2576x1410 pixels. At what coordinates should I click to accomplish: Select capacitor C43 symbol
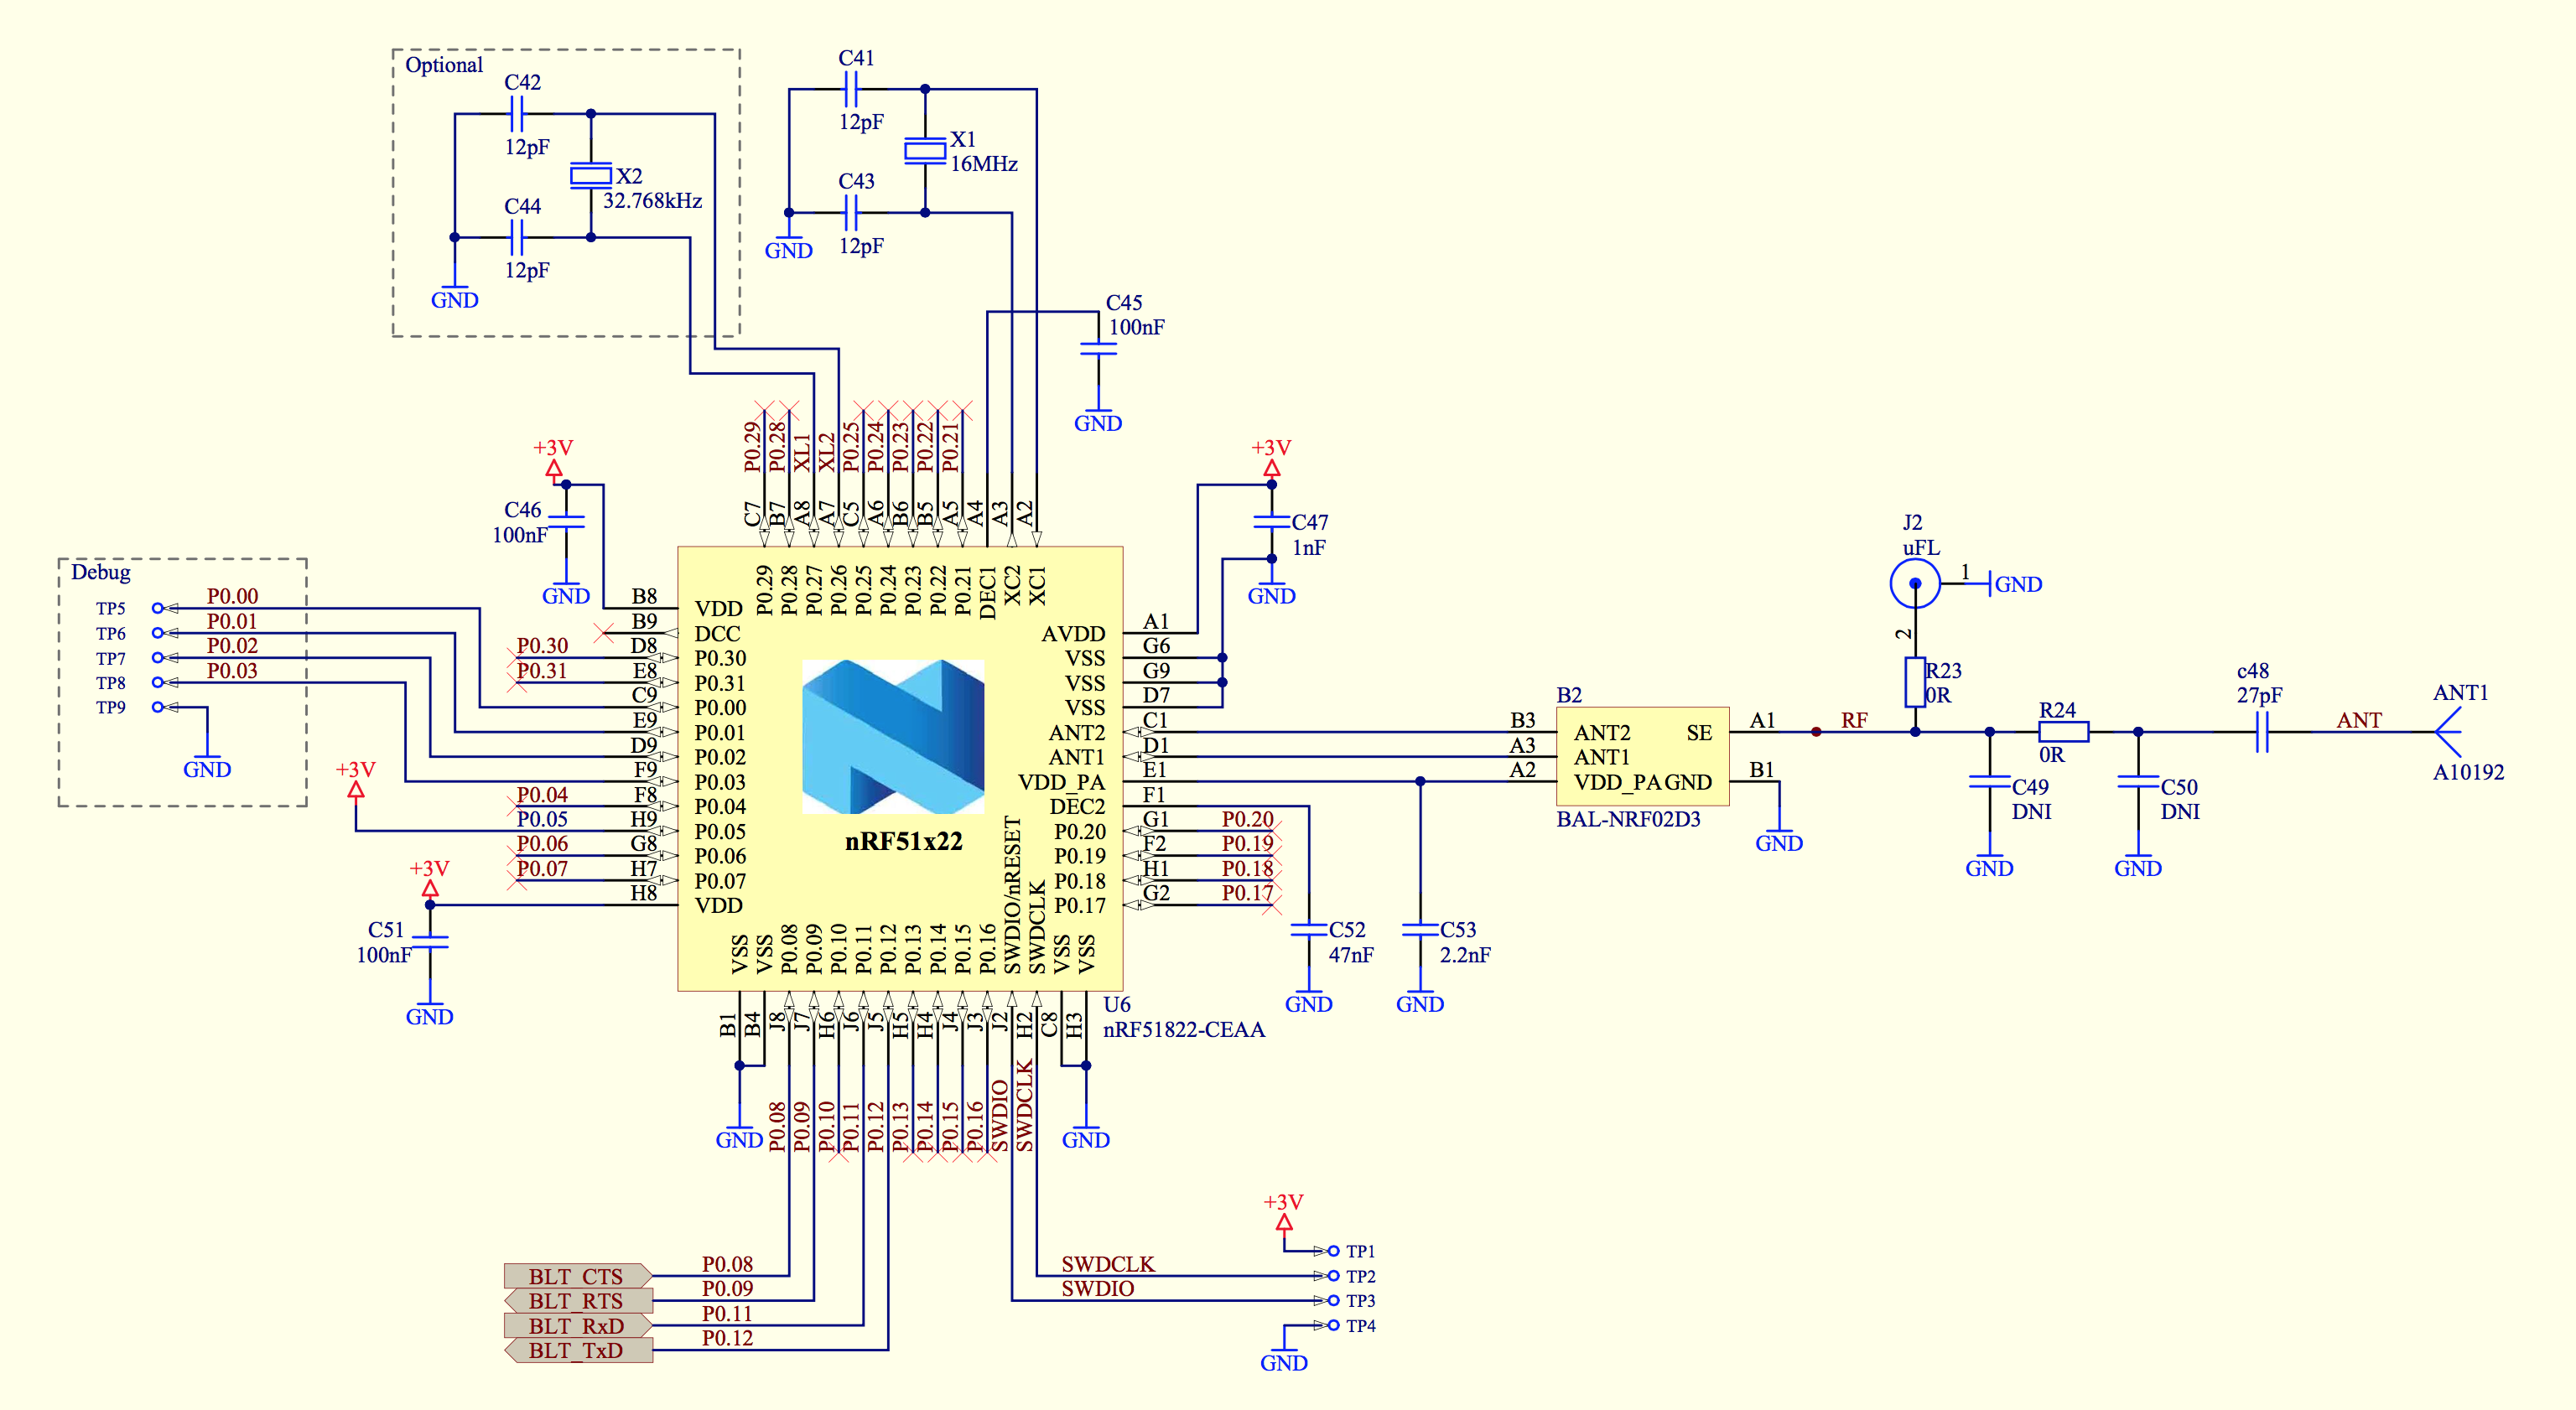click(x=850, y=212)
